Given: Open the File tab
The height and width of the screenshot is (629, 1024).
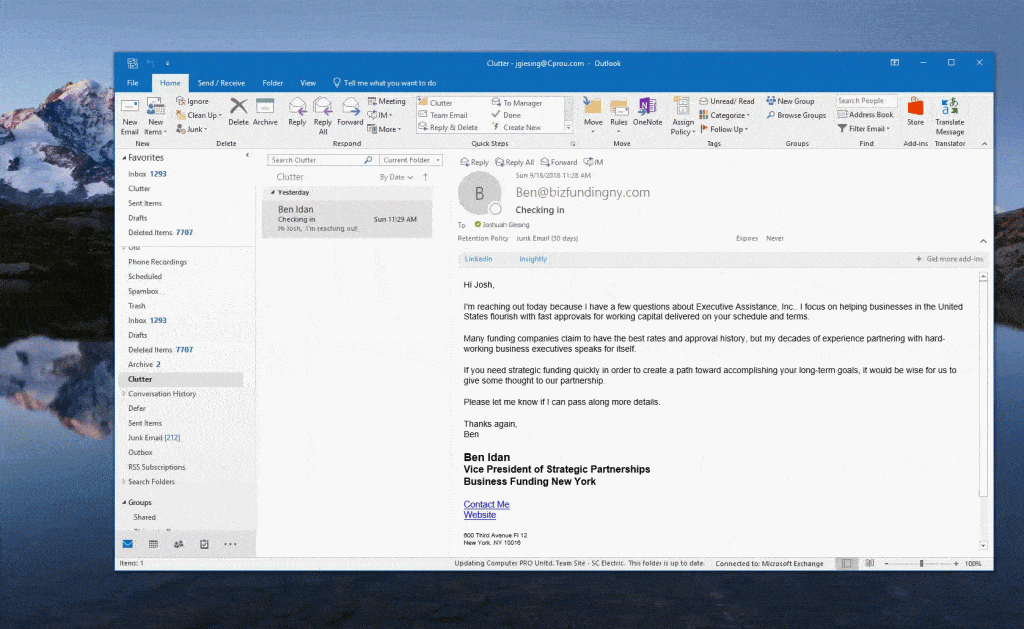Looking at the screenshot, I should (x=133, y=83).
